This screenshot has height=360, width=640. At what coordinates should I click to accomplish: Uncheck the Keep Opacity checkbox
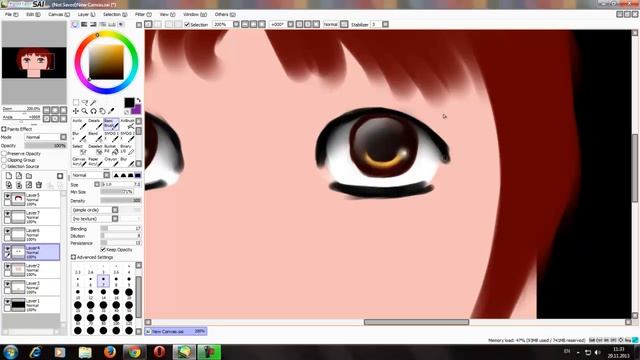click(103, 249)
